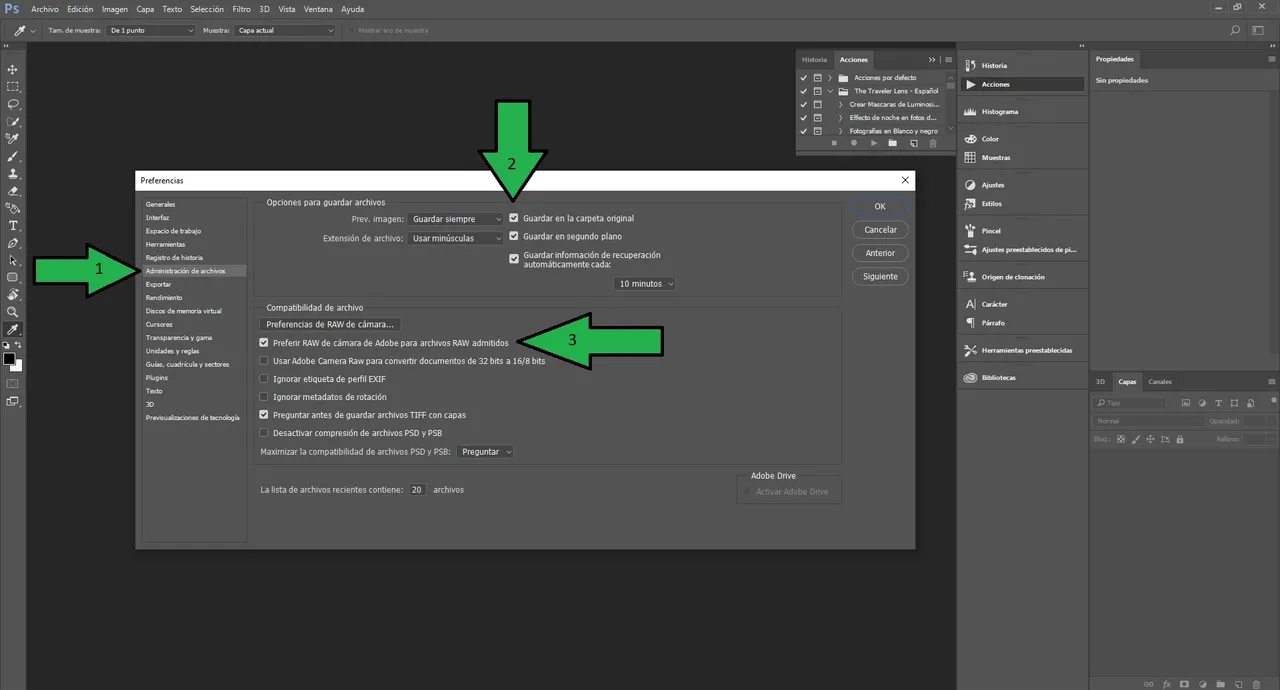Uncheck Preferir RAW de cámara de Adobe
The width and height of the screenshot is (1280, 690).
tap(264, 343)
